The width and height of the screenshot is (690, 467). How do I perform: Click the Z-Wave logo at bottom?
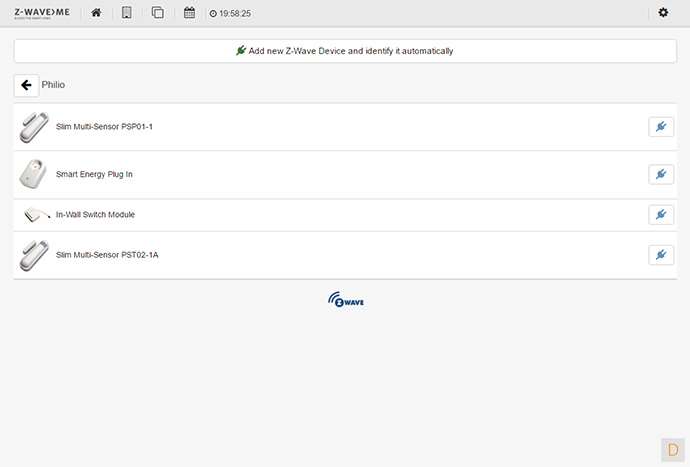coord(346,300)
